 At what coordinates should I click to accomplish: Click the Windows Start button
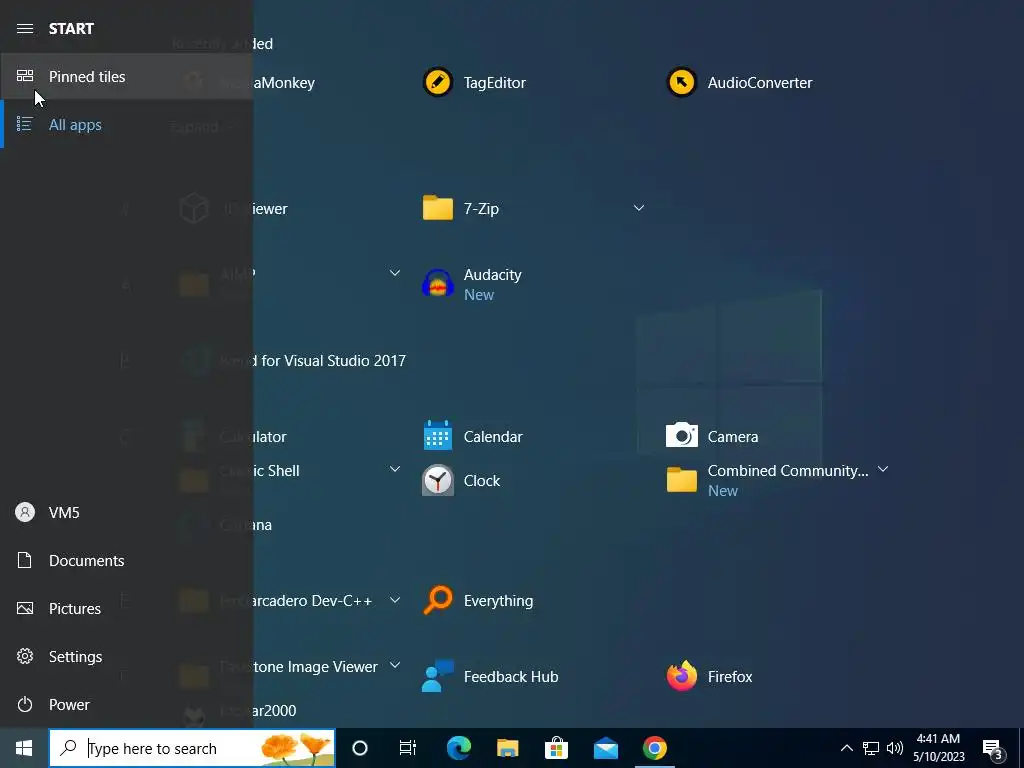pos(24,748)
